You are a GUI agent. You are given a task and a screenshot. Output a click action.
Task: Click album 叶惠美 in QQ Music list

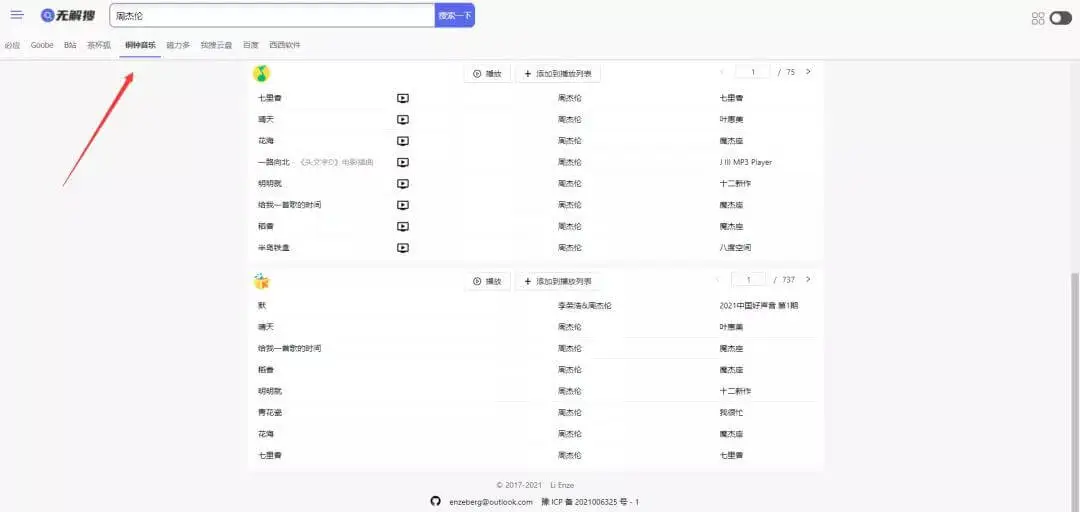point(731,119)
